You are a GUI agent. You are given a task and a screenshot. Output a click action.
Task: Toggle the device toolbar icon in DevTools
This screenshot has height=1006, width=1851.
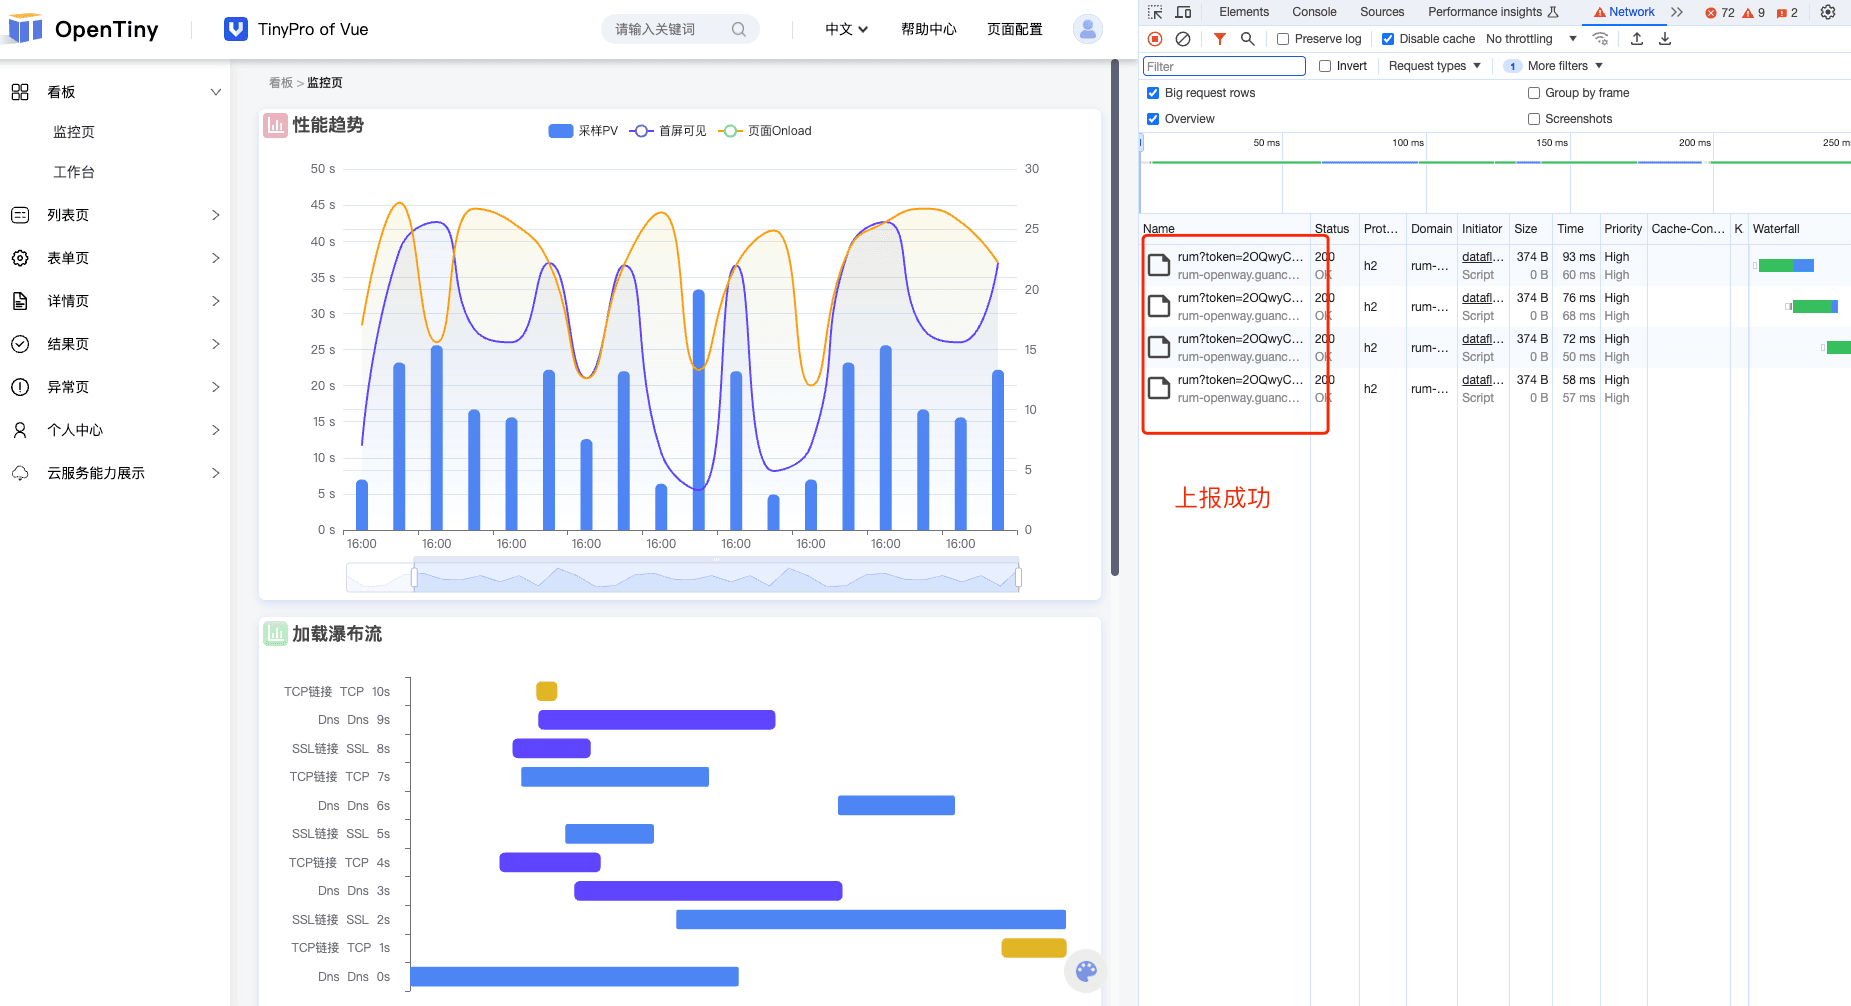(1183, 12)
